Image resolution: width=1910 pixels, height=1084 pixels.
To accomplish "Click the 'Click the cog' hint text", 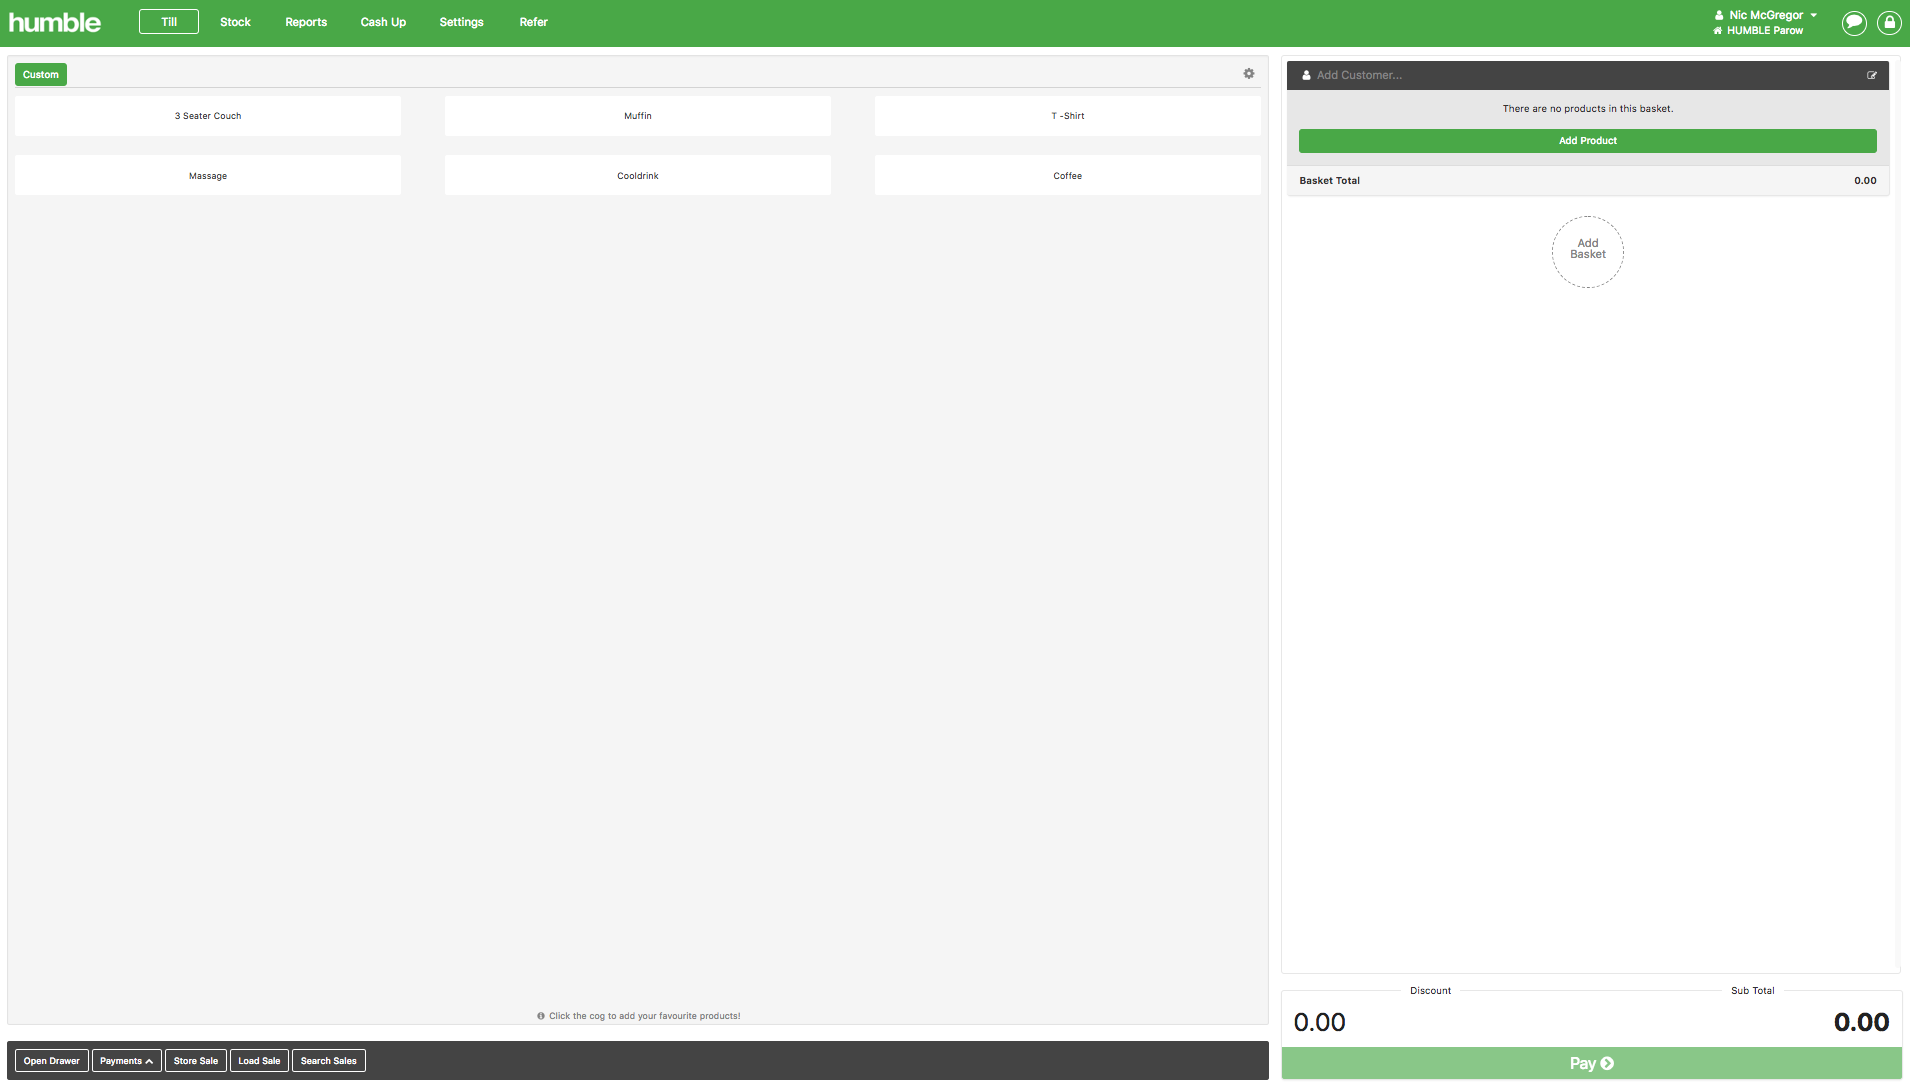I will [645, 1016].
